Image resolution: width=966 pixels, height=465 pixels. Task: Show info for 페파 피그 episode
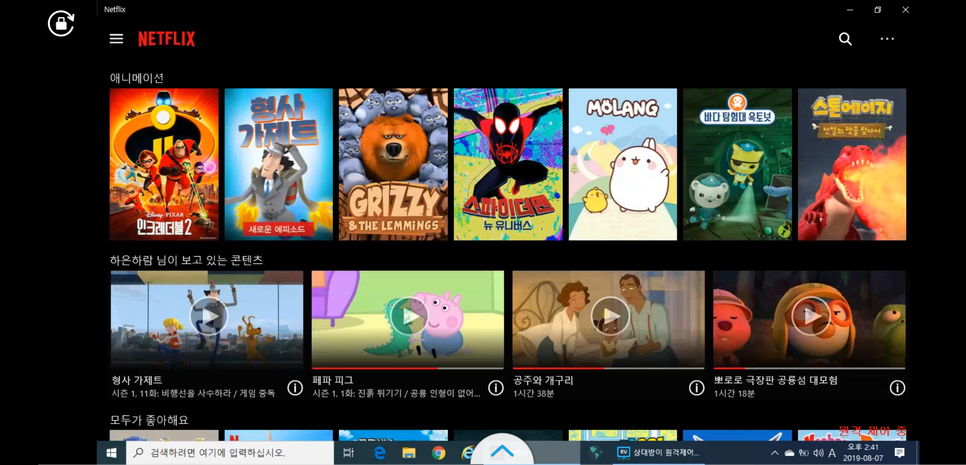(x=496, y=387)
